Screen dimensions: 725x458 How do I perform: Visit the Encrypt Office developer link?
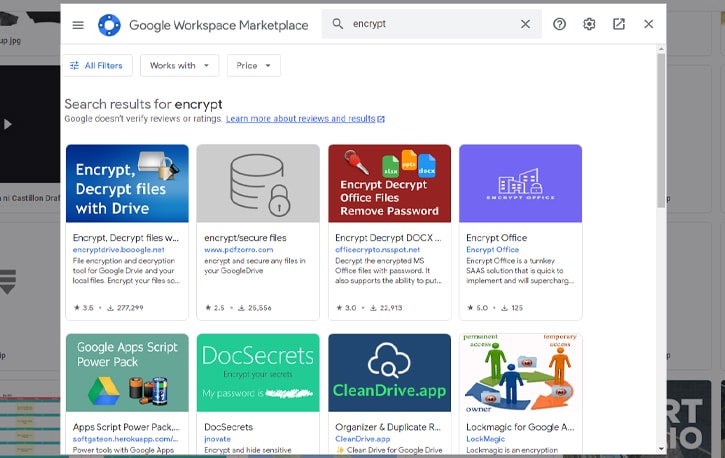pos(492,250)
